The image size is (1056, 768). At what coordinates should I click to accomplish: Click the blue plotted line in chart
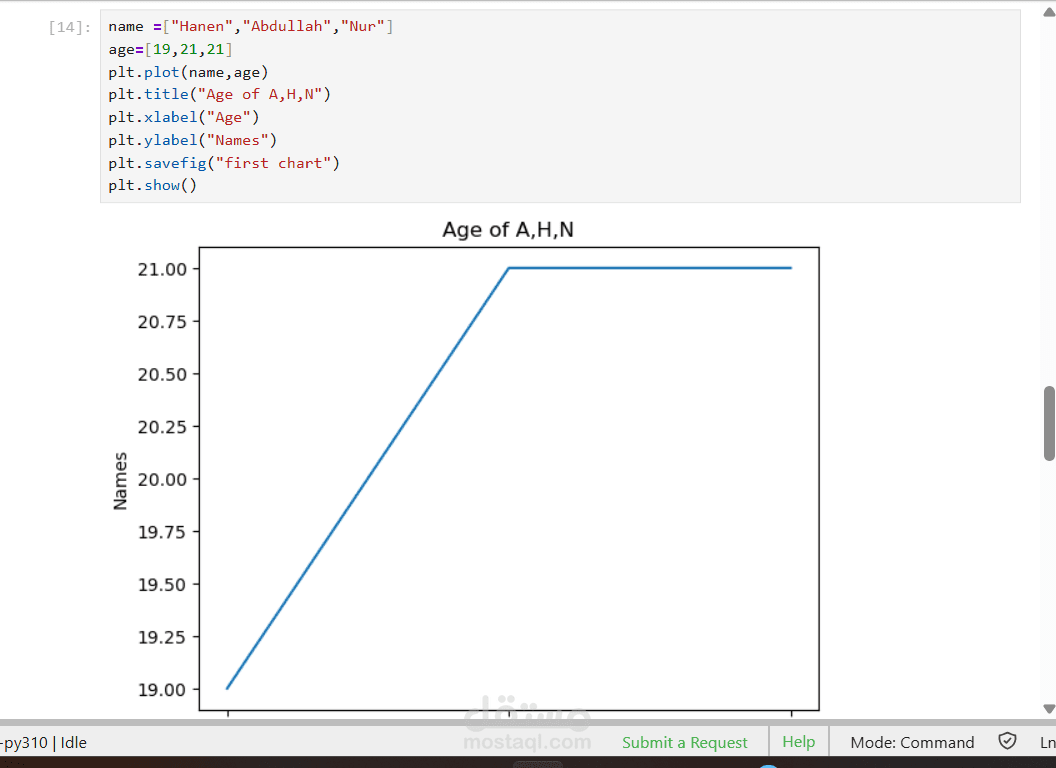click(x=370, y=478)
